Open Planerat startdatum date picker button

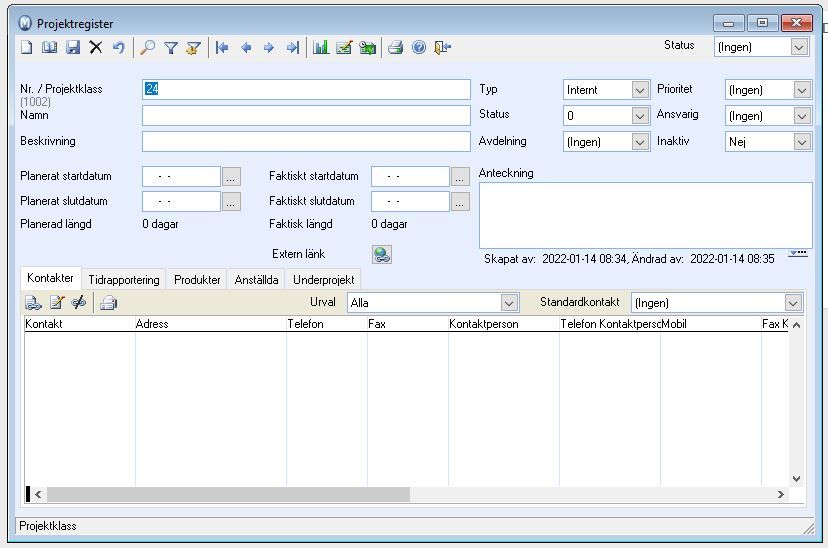[x=231, y=176]
